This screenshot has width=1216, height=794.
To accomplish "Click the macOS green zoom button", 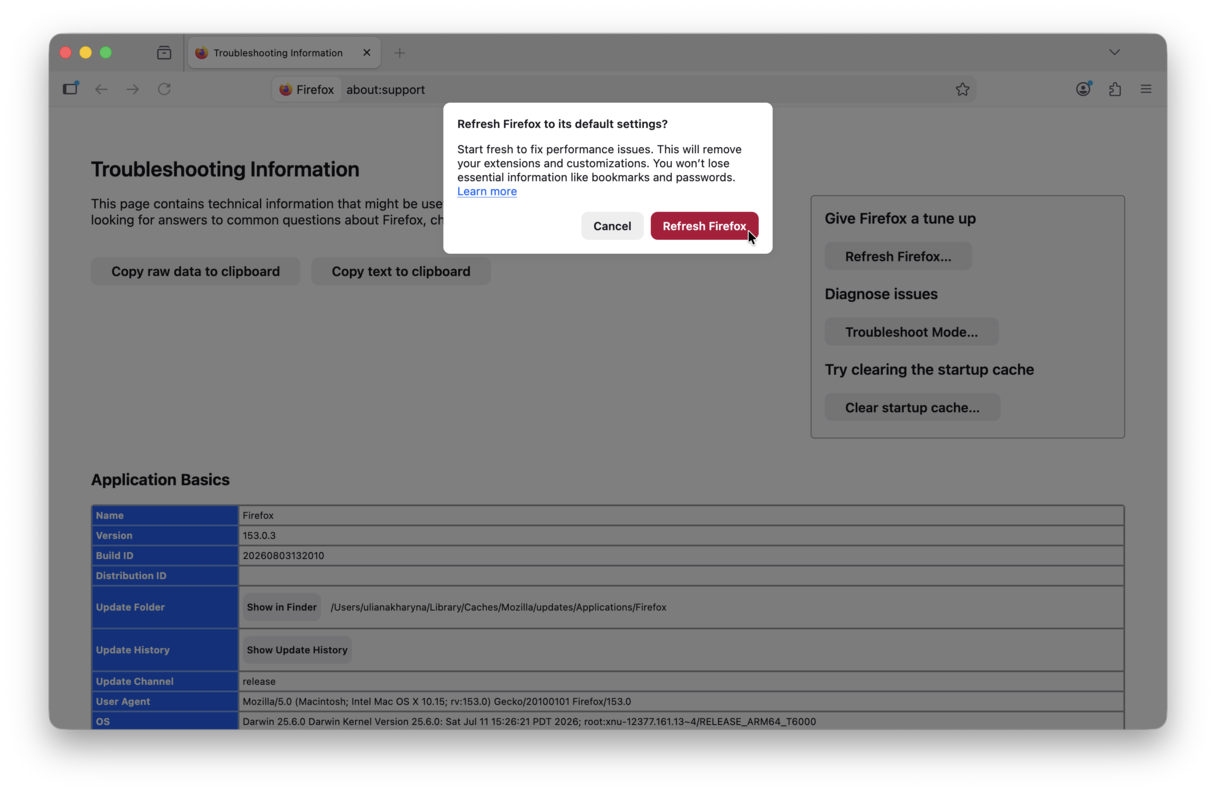I will click(106, 52).
